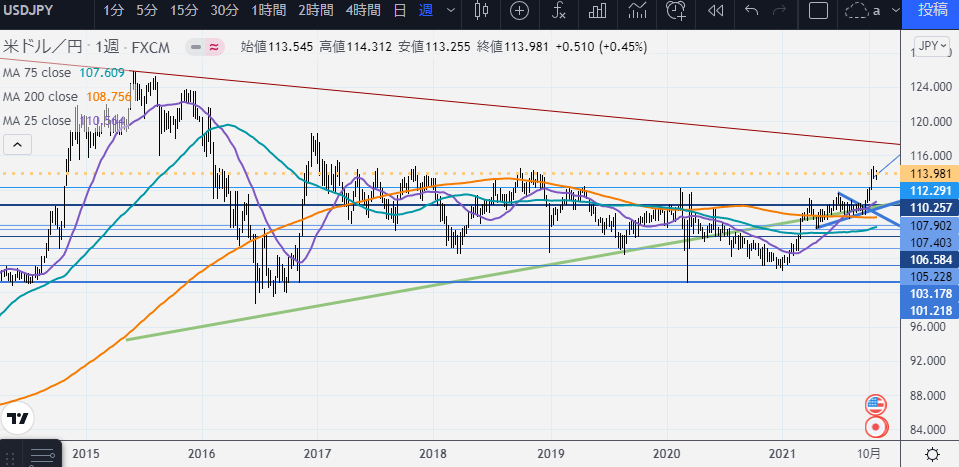Click the compare/add symbol plus icon
This screenshot has height=467, width=959.
pos(519,10)
